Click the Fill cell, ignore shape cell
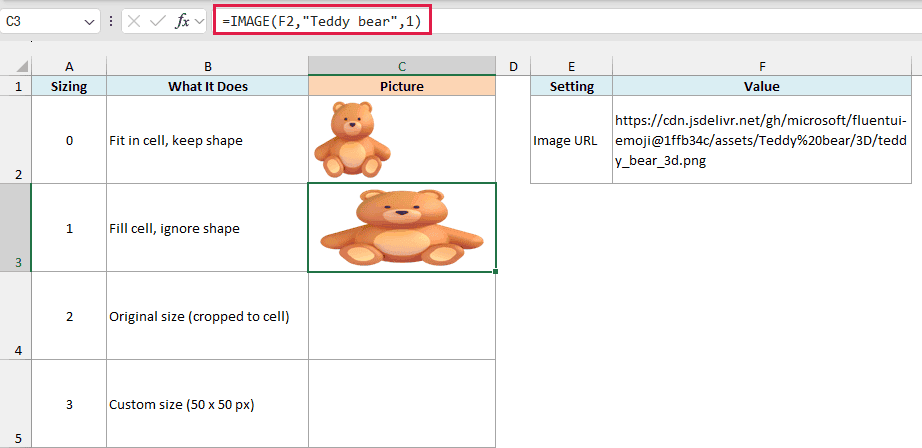Image resolution: width=922 pixels, height=448 pixels. [208, 228]
